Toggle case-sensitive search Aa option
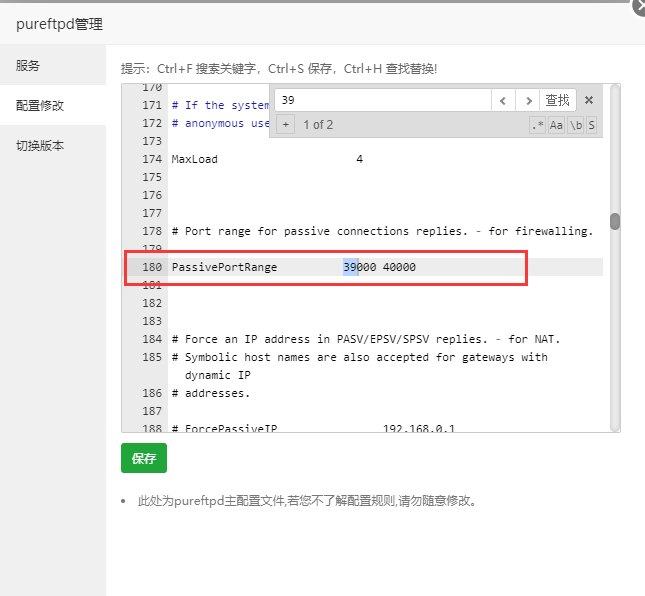This screenshot has width=645, height=596. pos(556,125)
